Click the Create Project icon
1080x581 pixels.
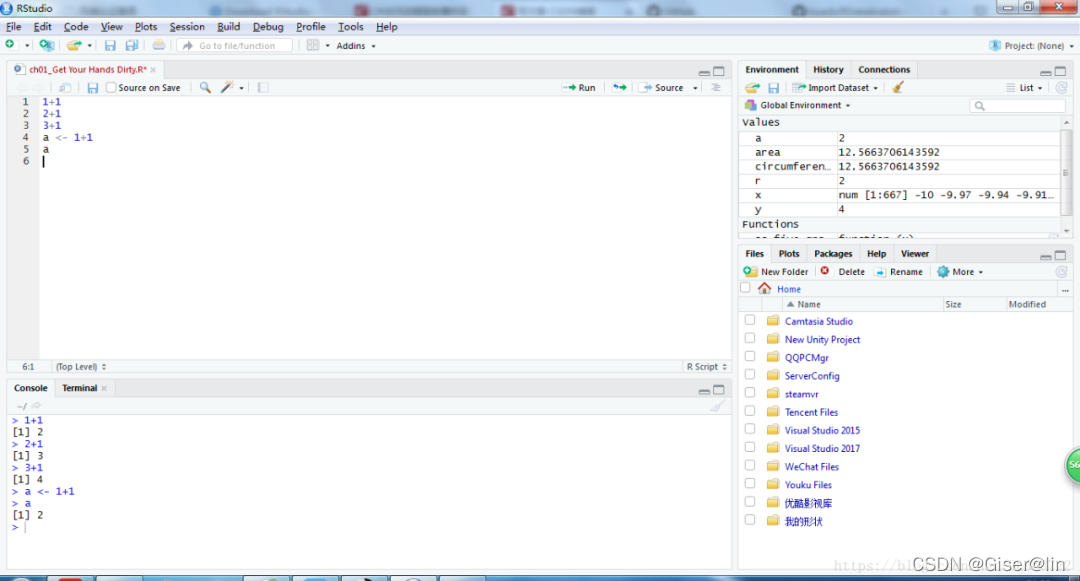46,45
